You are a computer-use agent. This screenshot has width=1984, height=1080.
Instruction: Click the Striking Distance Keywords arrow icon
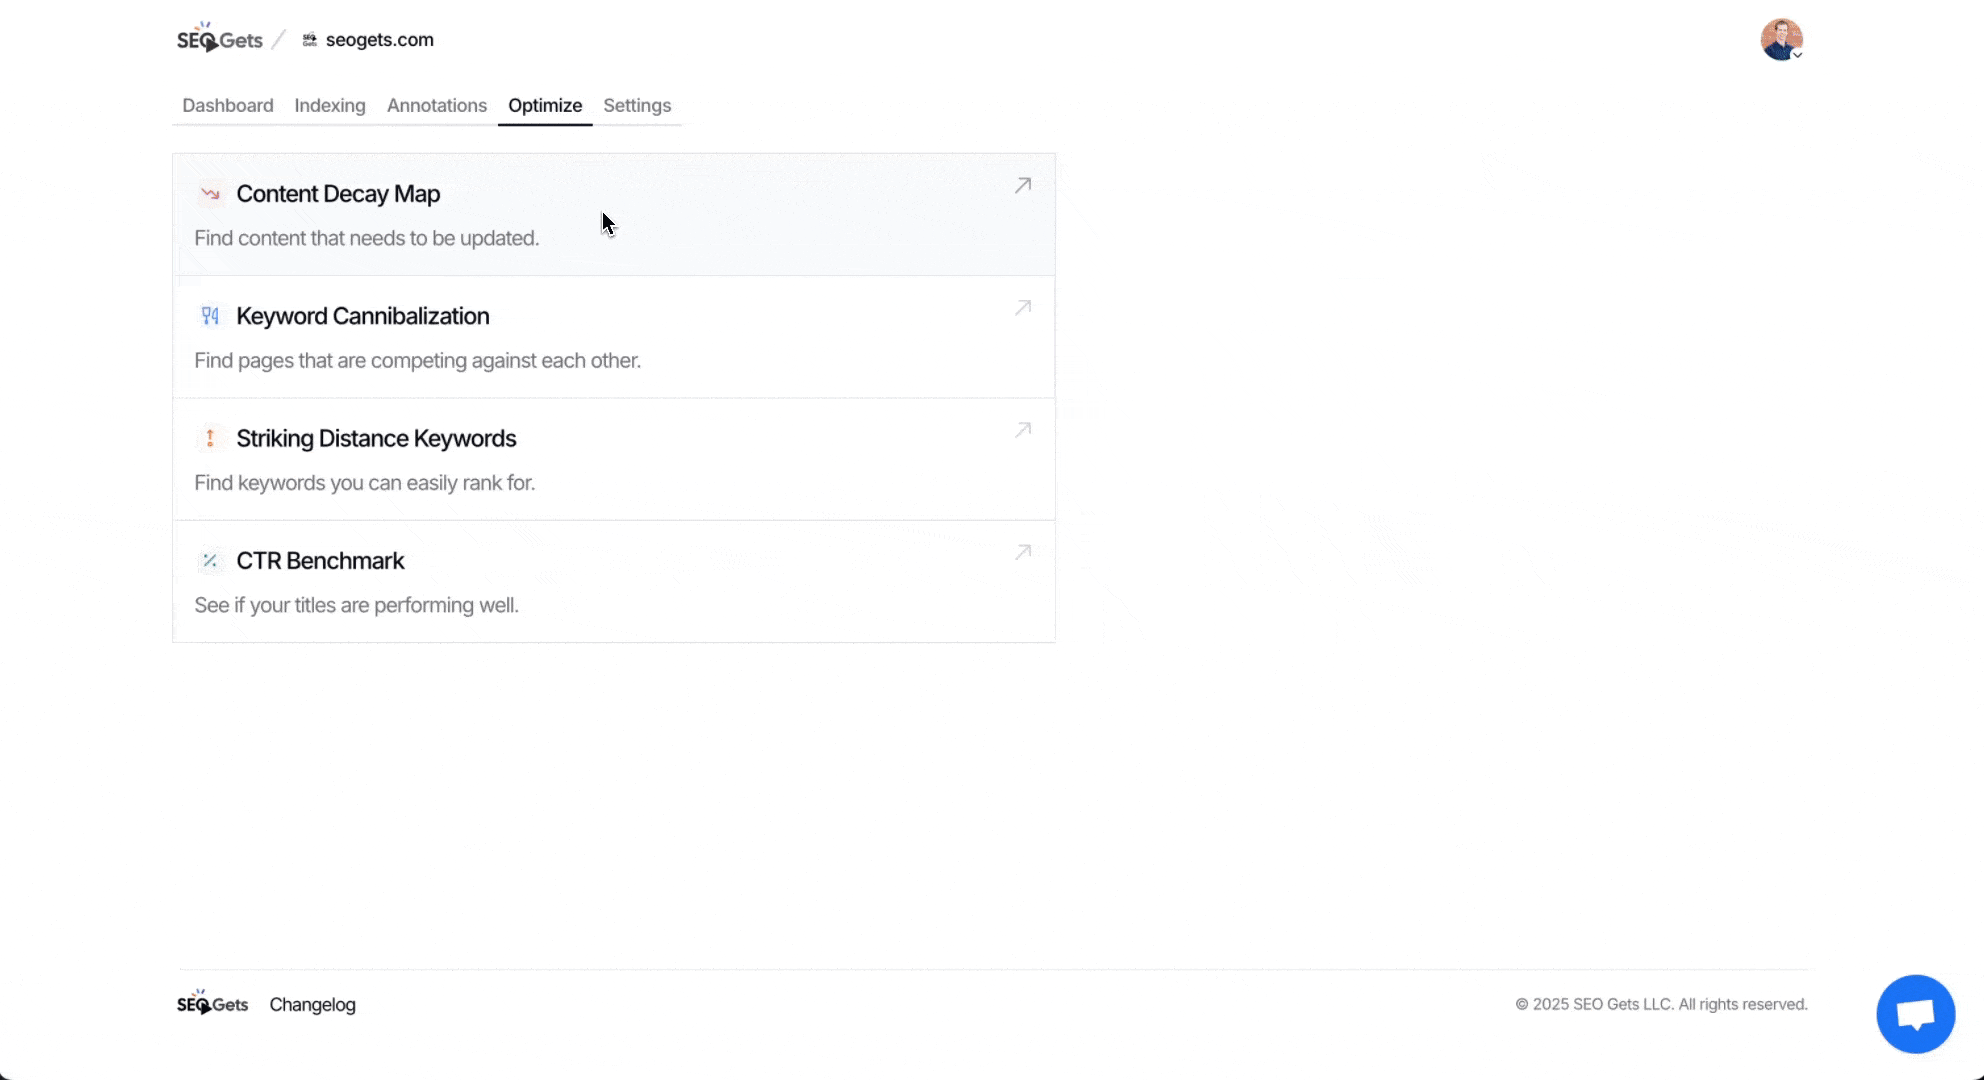210,438
